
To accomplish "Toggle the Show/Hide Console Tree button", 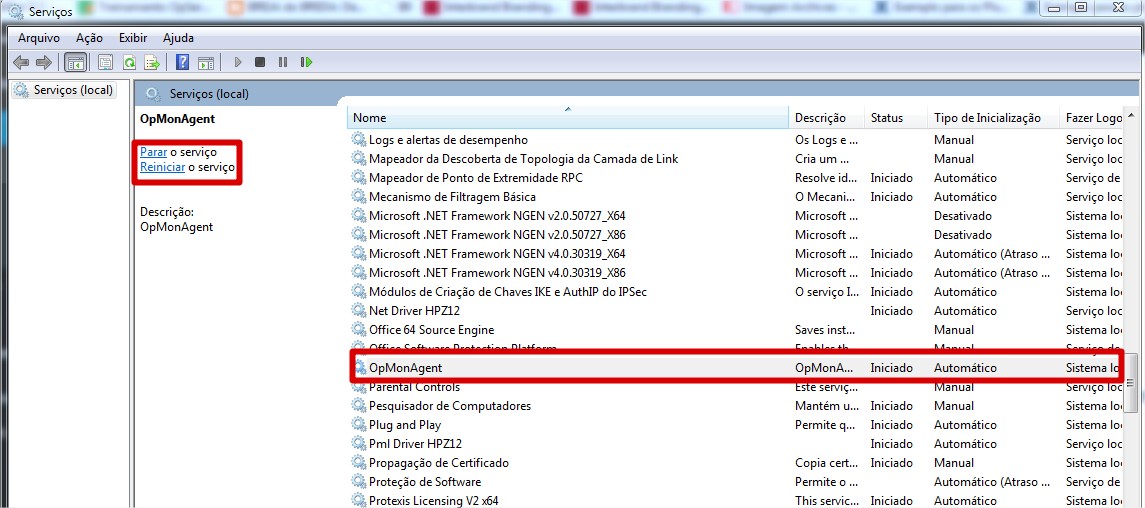I will click(75, 62).
